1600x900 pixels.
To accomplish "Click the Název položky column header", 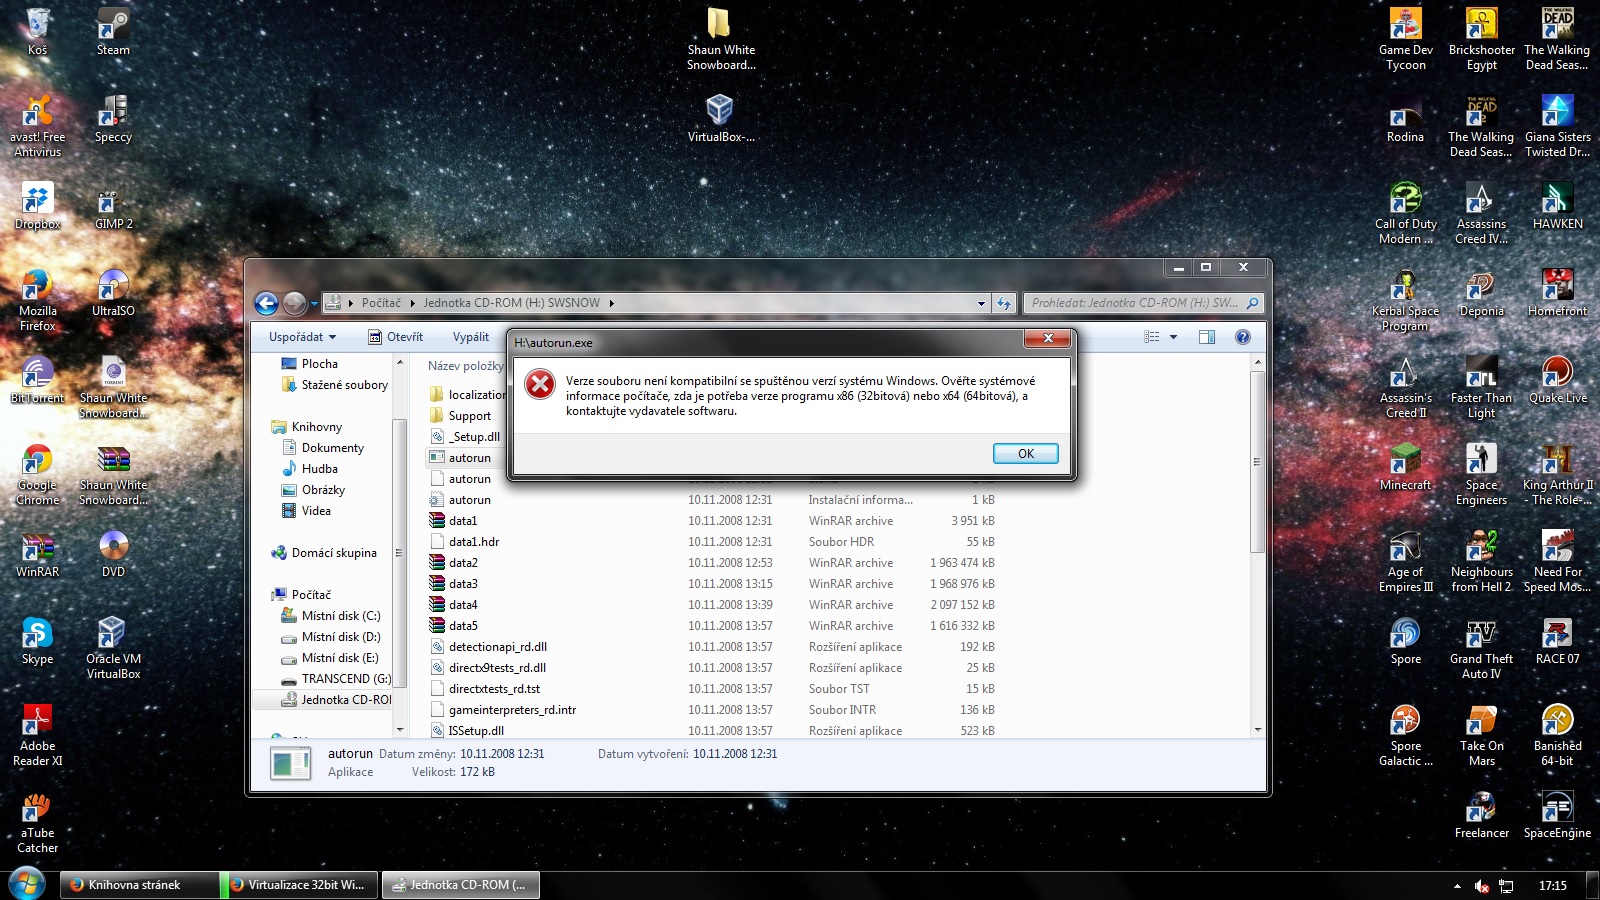I will [x=466, y=366].
